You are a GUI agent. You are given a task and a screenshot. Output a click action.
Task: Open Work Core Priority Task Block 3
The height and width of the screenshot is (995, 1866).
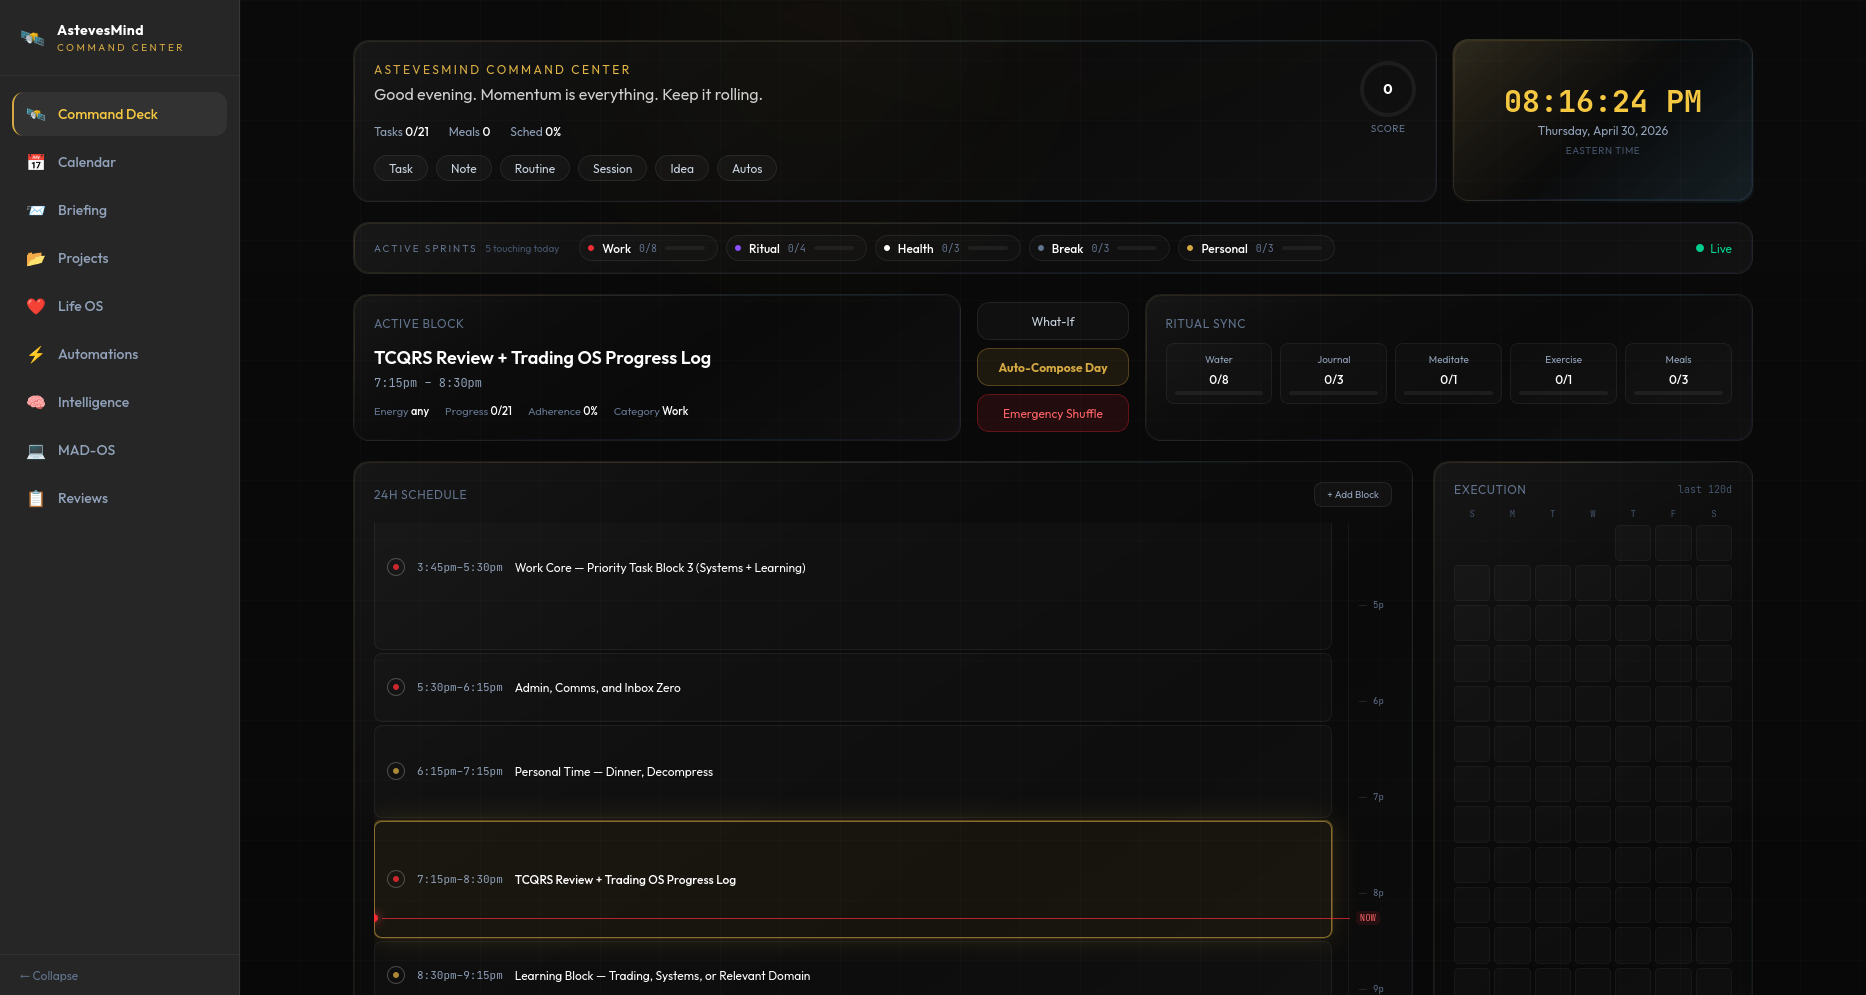[853, 585]
